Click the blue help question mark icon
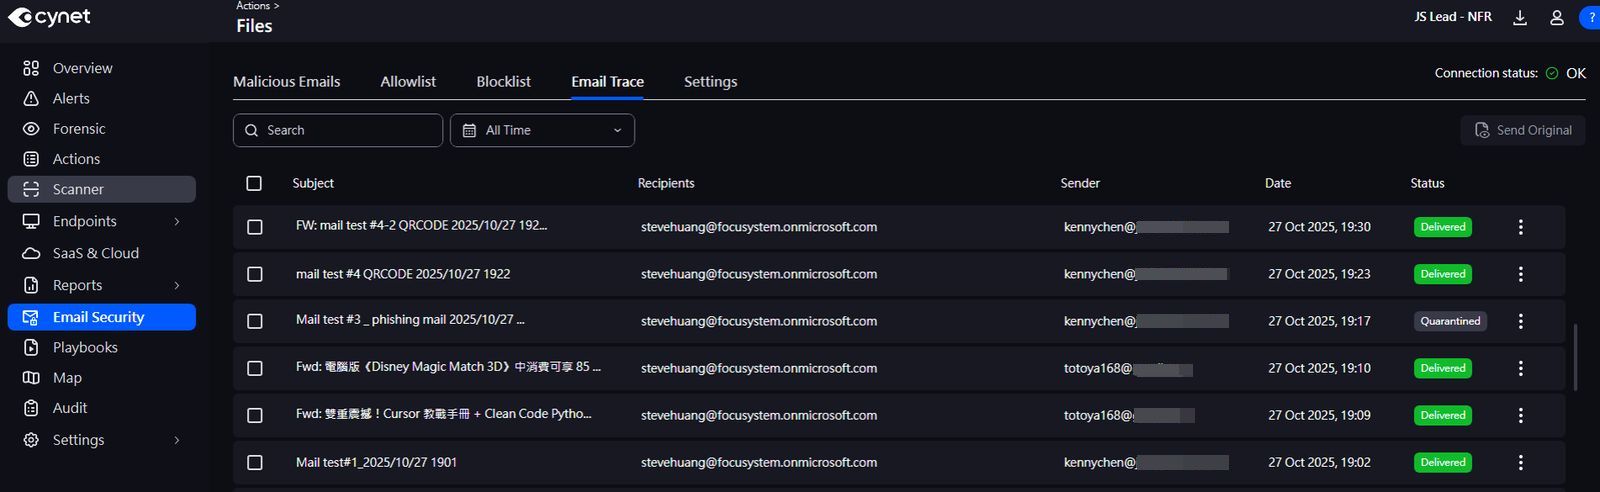1600x492 pixels. 1589,18
